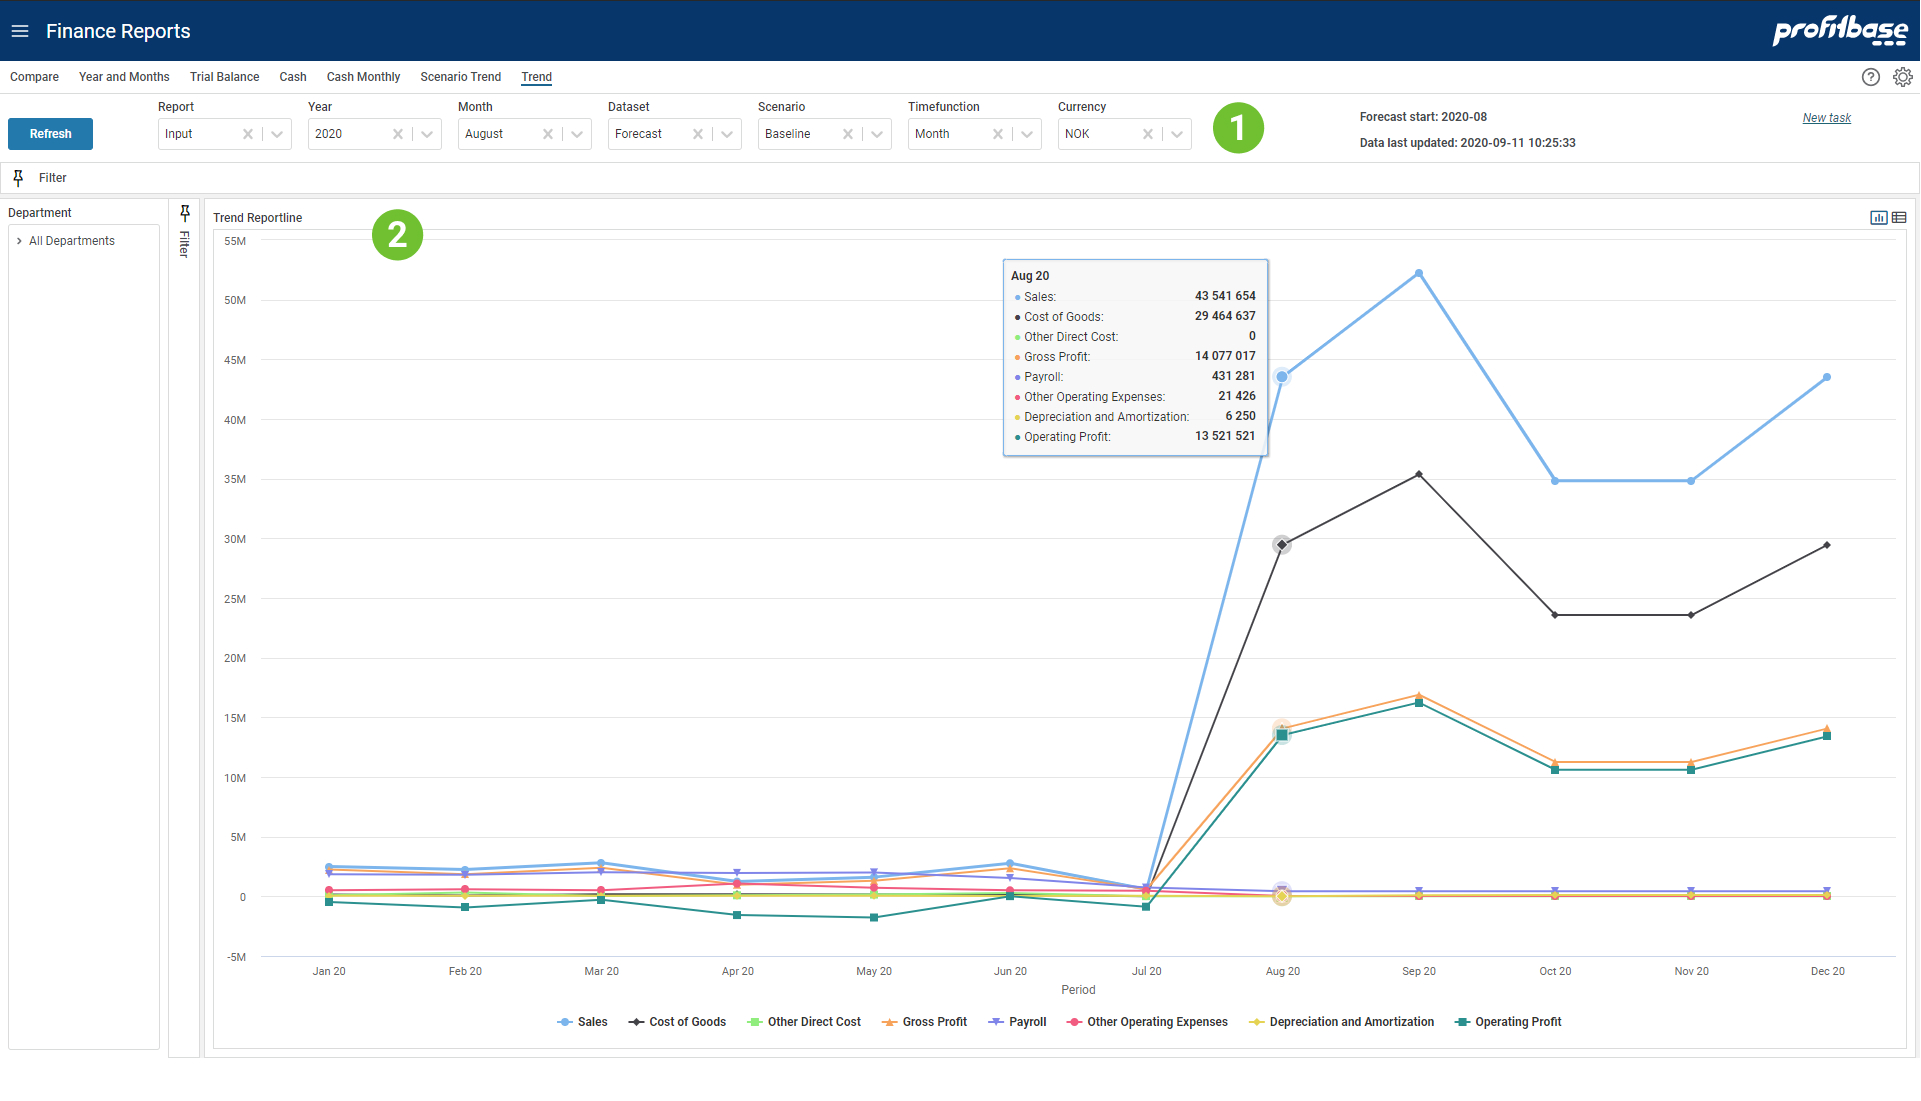Switch to the Cash Monthly tab
The width and height of the screenshot is (1921, 1101).
[x=362, y=77]
